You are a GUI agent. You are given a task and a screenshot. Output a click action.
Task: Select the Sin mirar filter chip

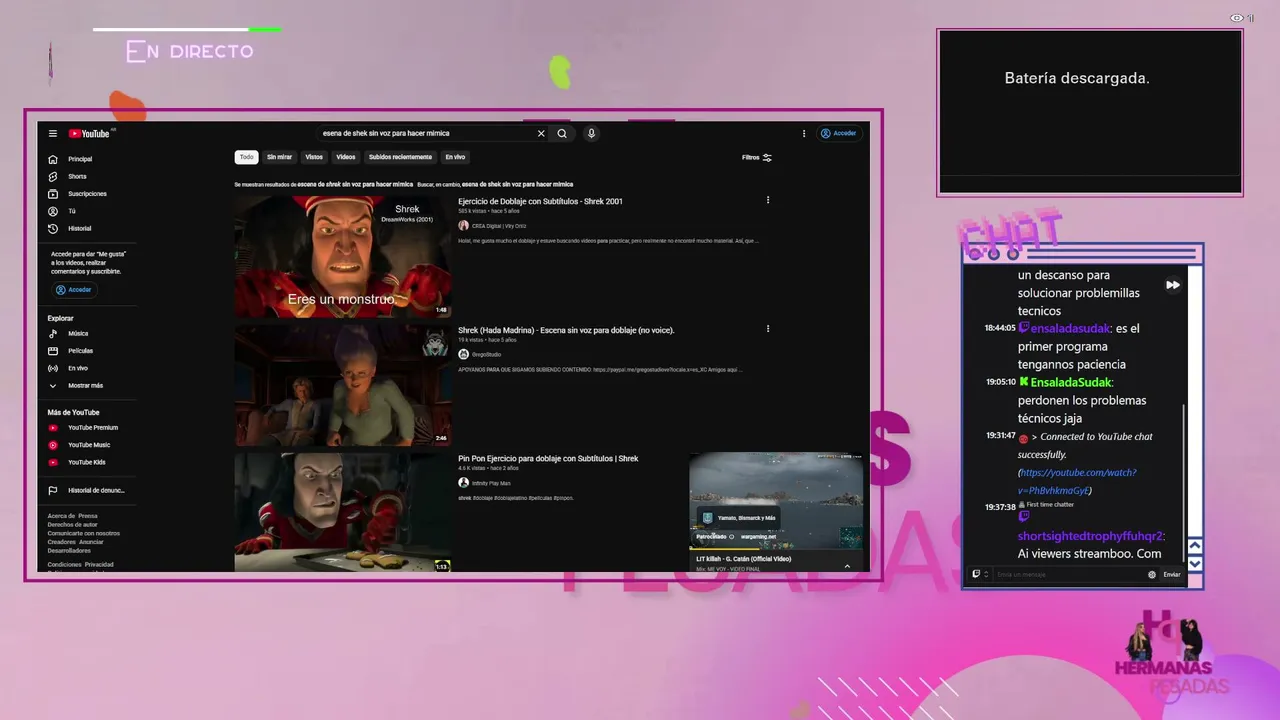279,157
